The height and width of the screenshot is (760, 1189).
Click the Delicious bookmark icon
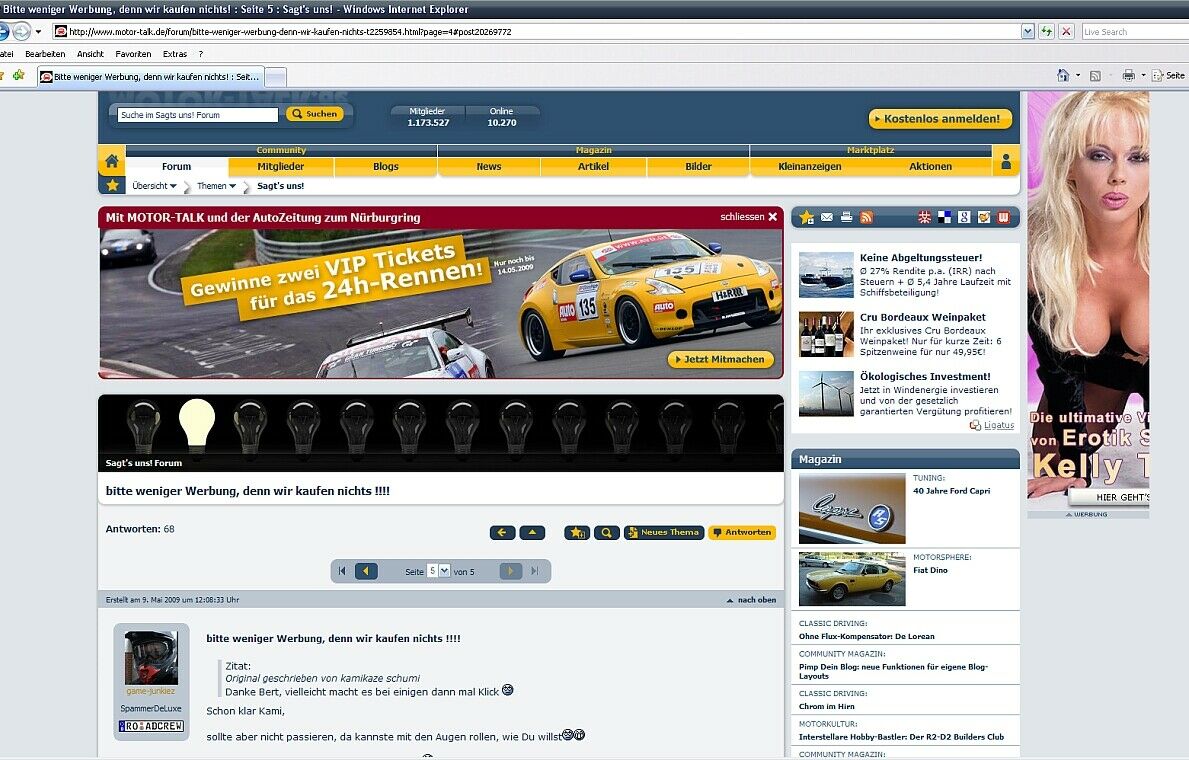pyautogui.click(x=944, y=218)
